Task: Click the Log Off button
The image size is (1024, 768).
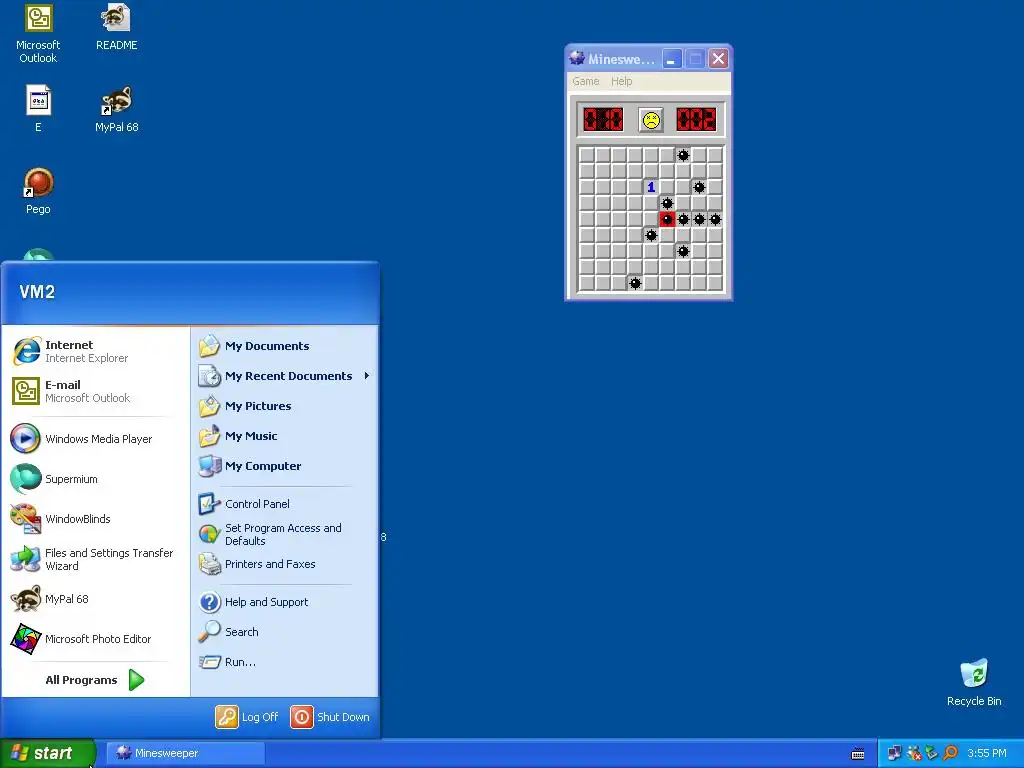Action: (x=247, y=717)
